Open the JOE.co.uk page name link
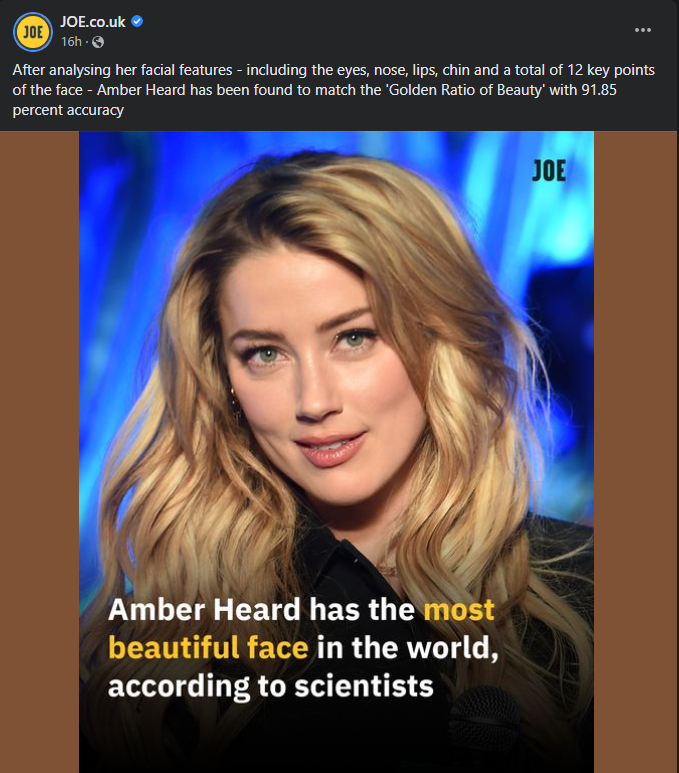Viewport: 679px width, 773px height. coord(93,22)
